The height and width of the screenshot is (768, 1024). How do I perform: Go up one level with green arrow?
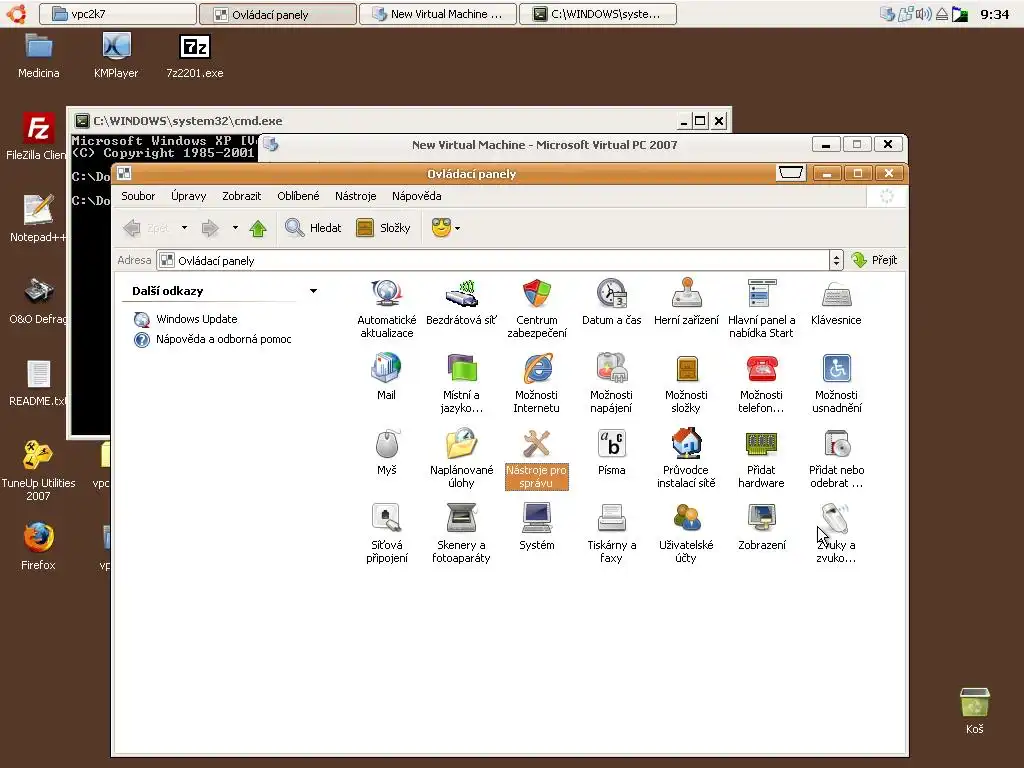pos(258,228)
